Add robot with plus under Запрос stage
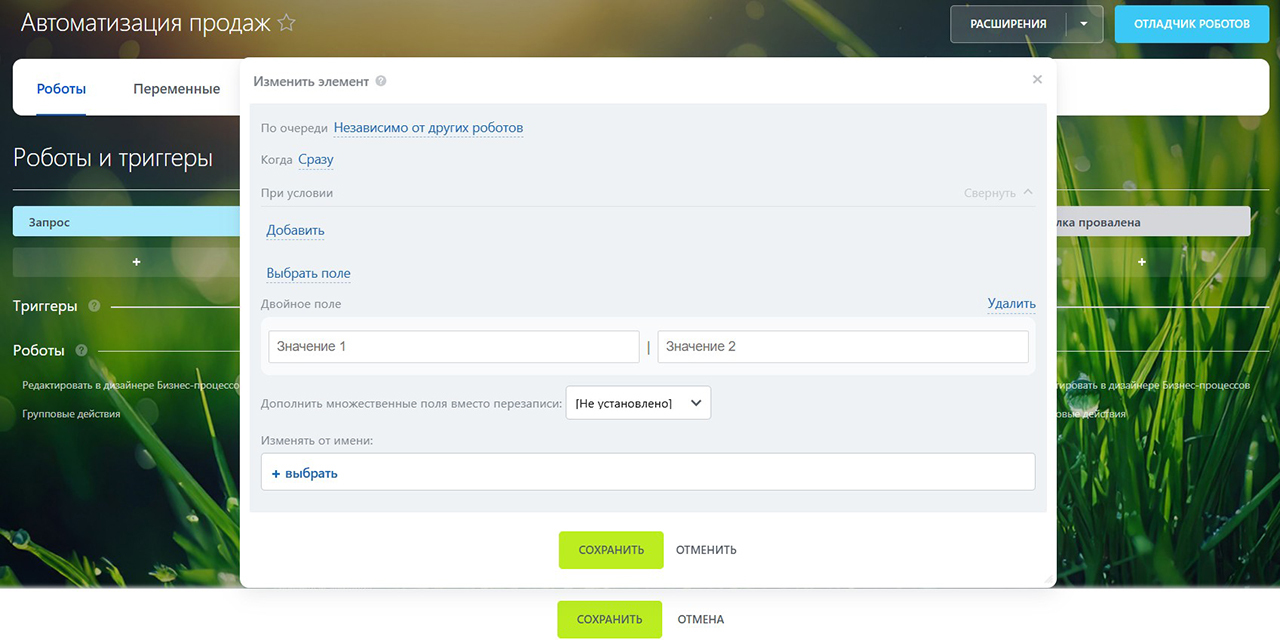Image resolution: width=1280 pixels, height=643 pixels. 136,262
